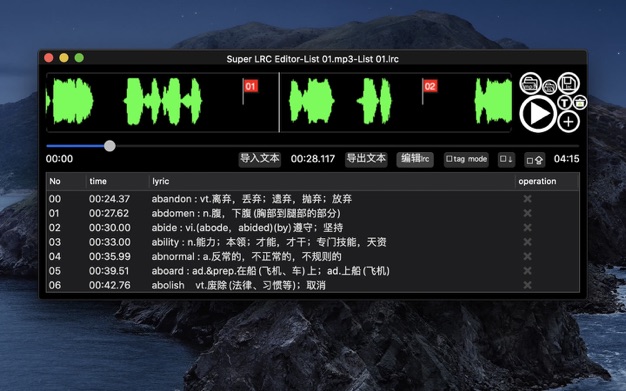The image size is (626, 391).
Task: Select the aboard lyric line
Action: [270, 270]
